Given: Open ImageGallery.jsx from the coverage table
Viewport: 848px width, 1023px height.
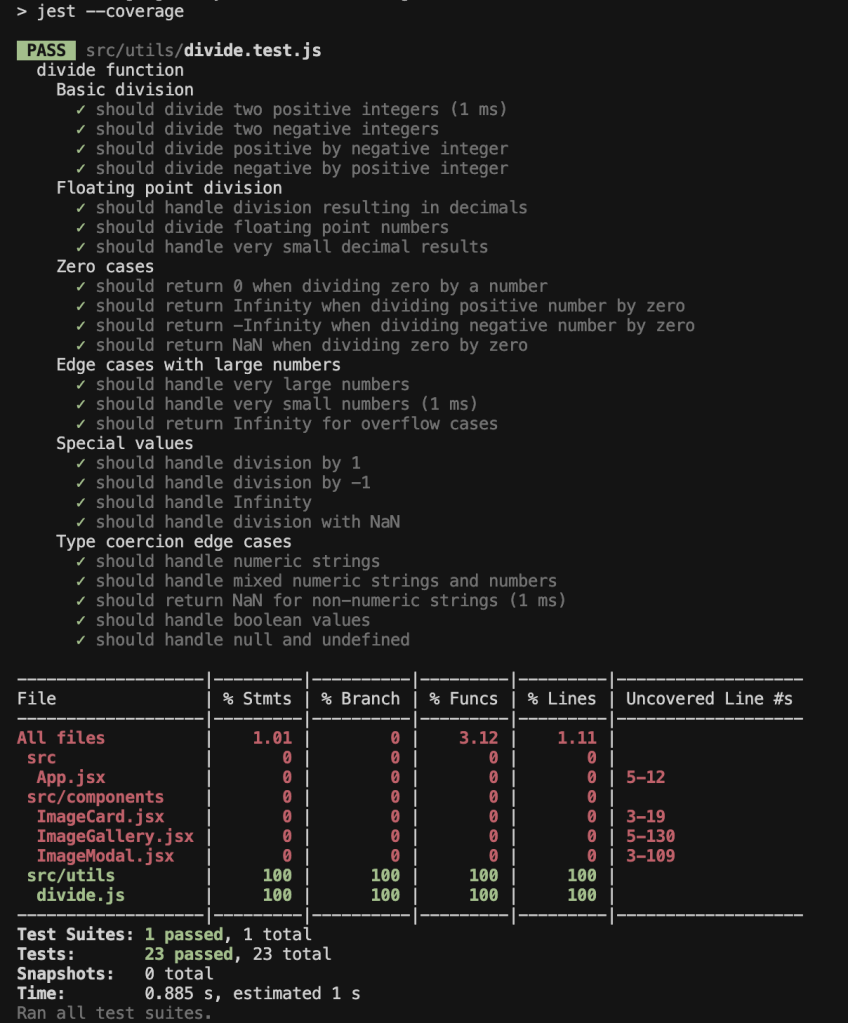Looking at the screenshot, I should (x=115, y=836).
